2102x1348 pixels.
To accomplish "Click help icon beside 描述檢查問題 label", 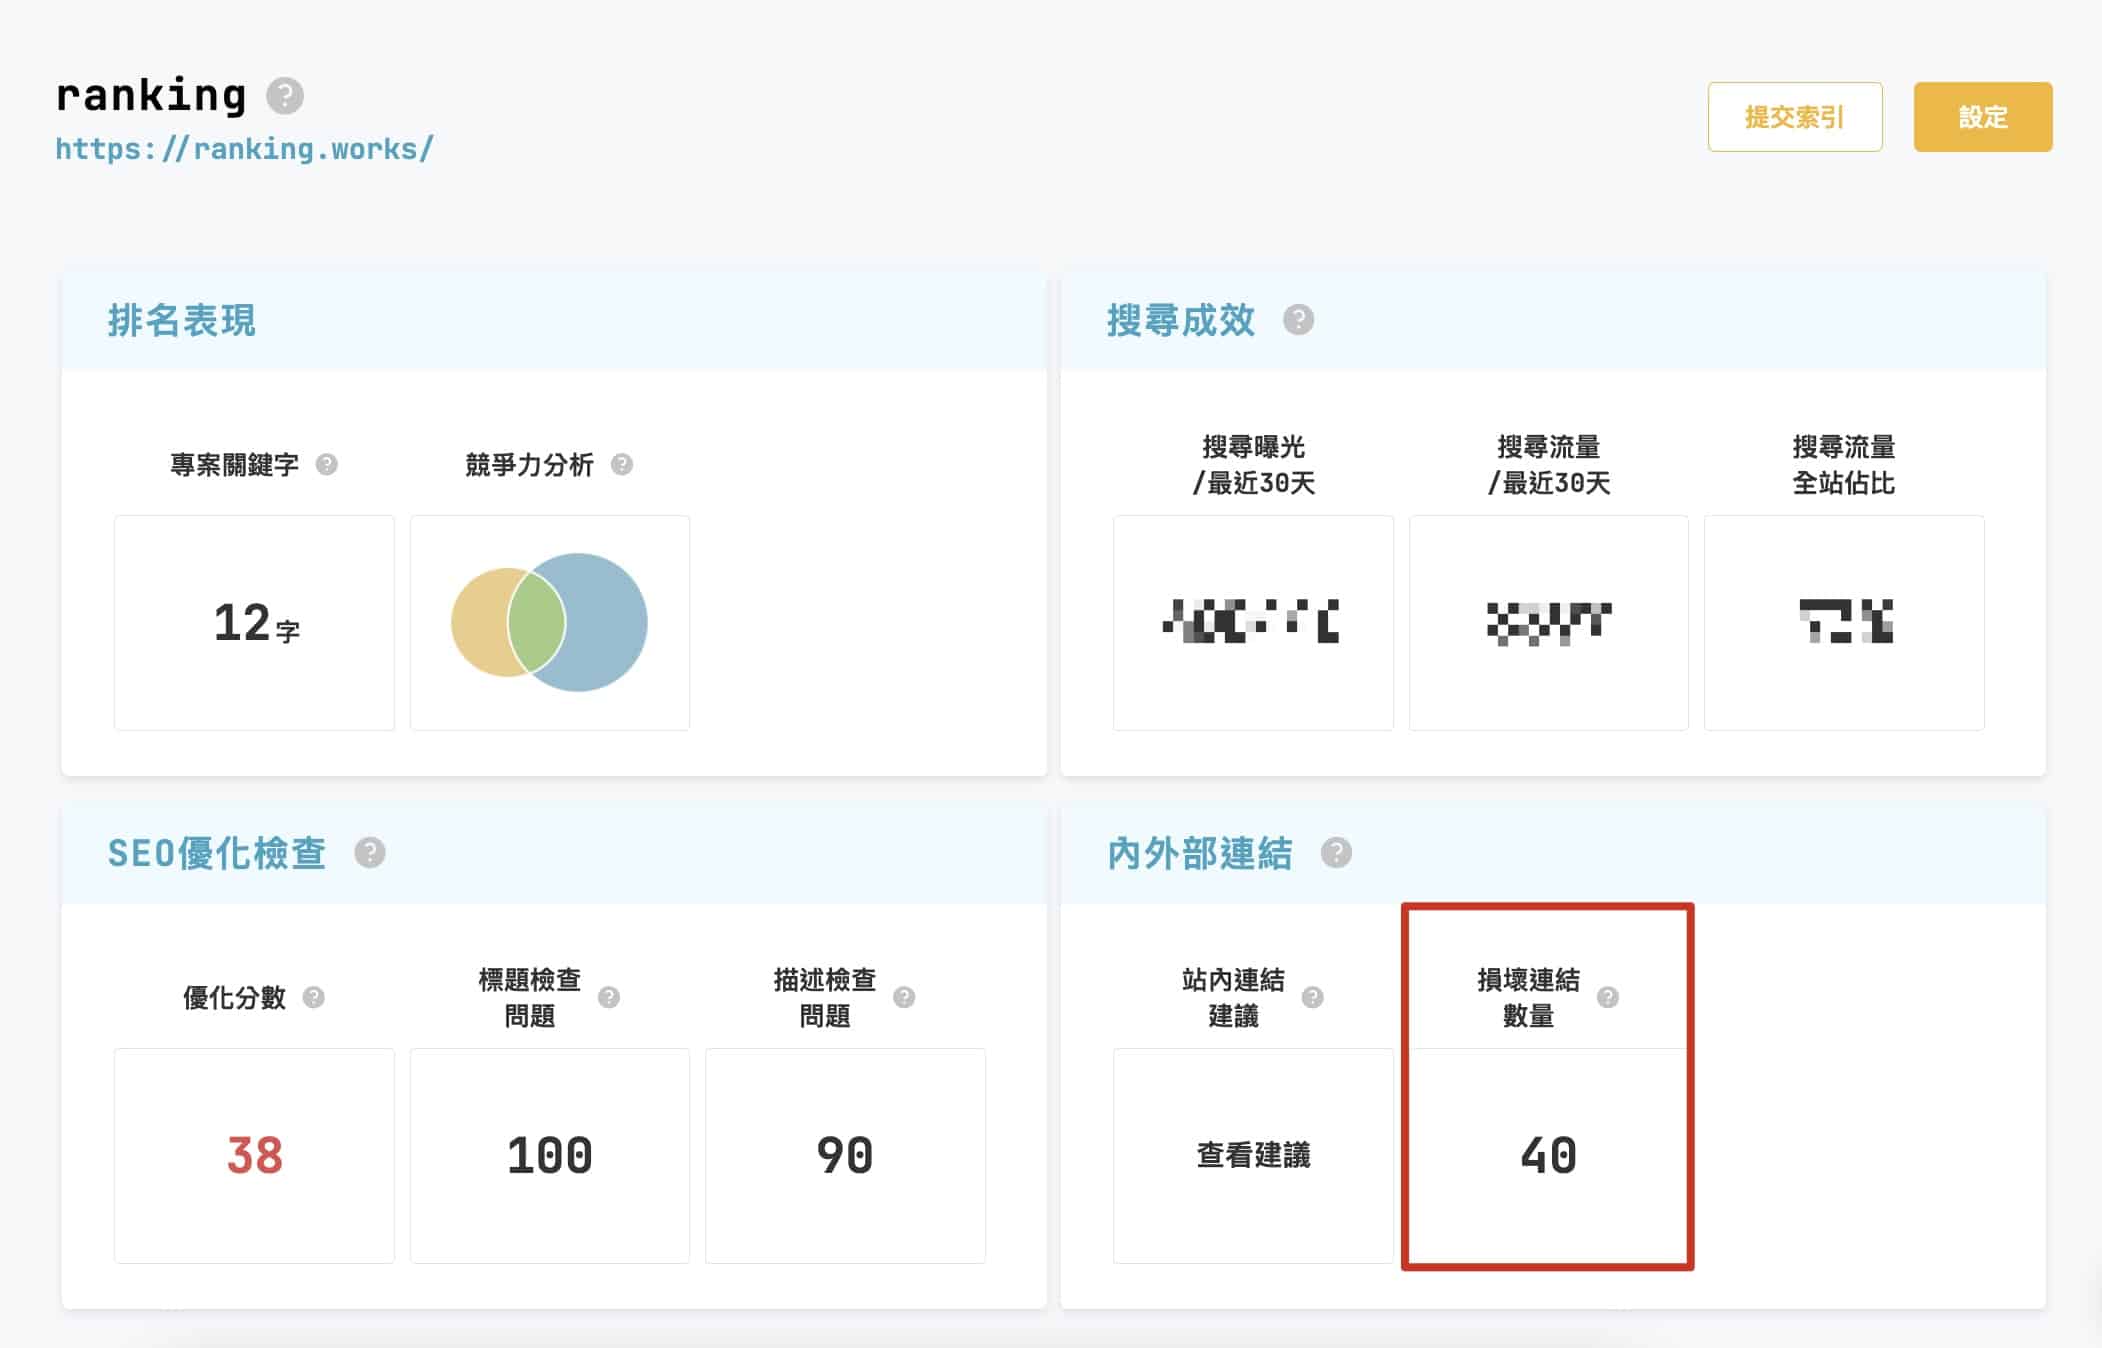I will click(x=904, y=997).
